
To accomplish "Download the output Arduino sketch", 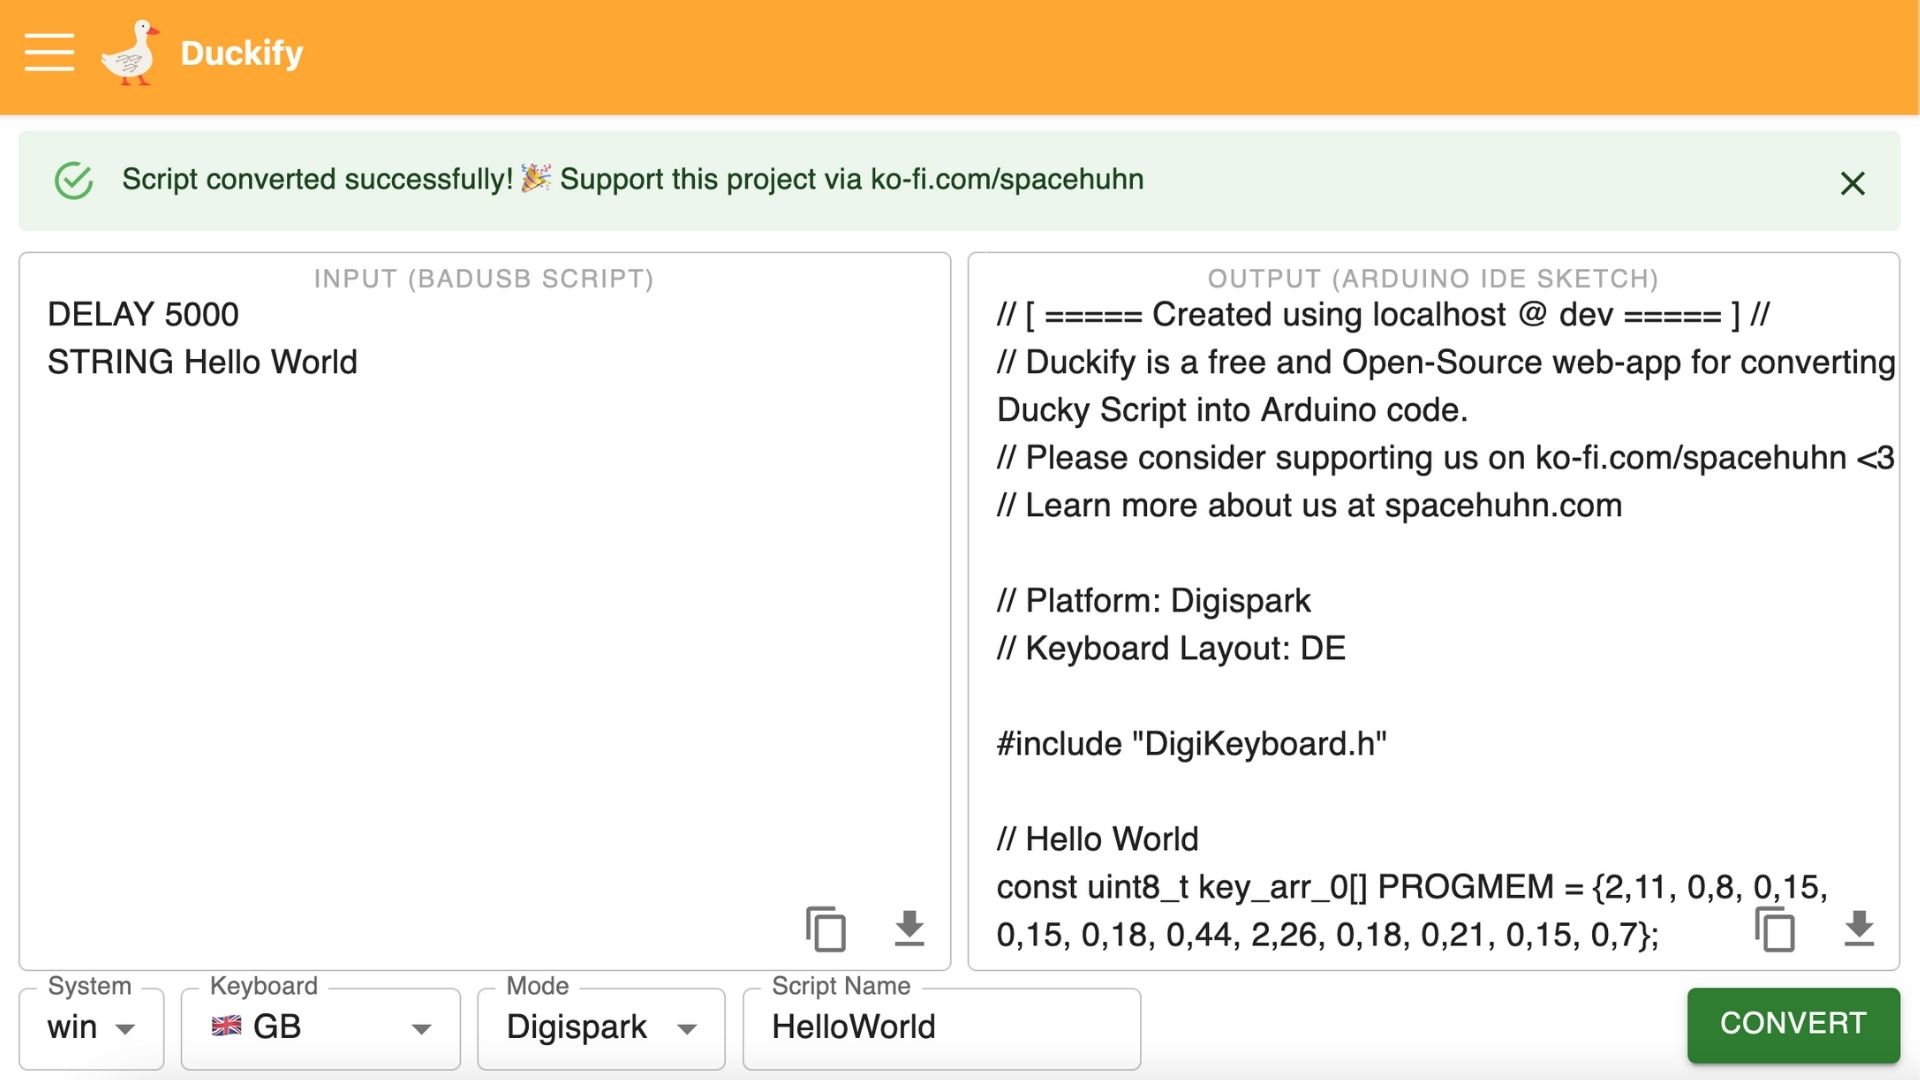I will (x=1859, y=928).
